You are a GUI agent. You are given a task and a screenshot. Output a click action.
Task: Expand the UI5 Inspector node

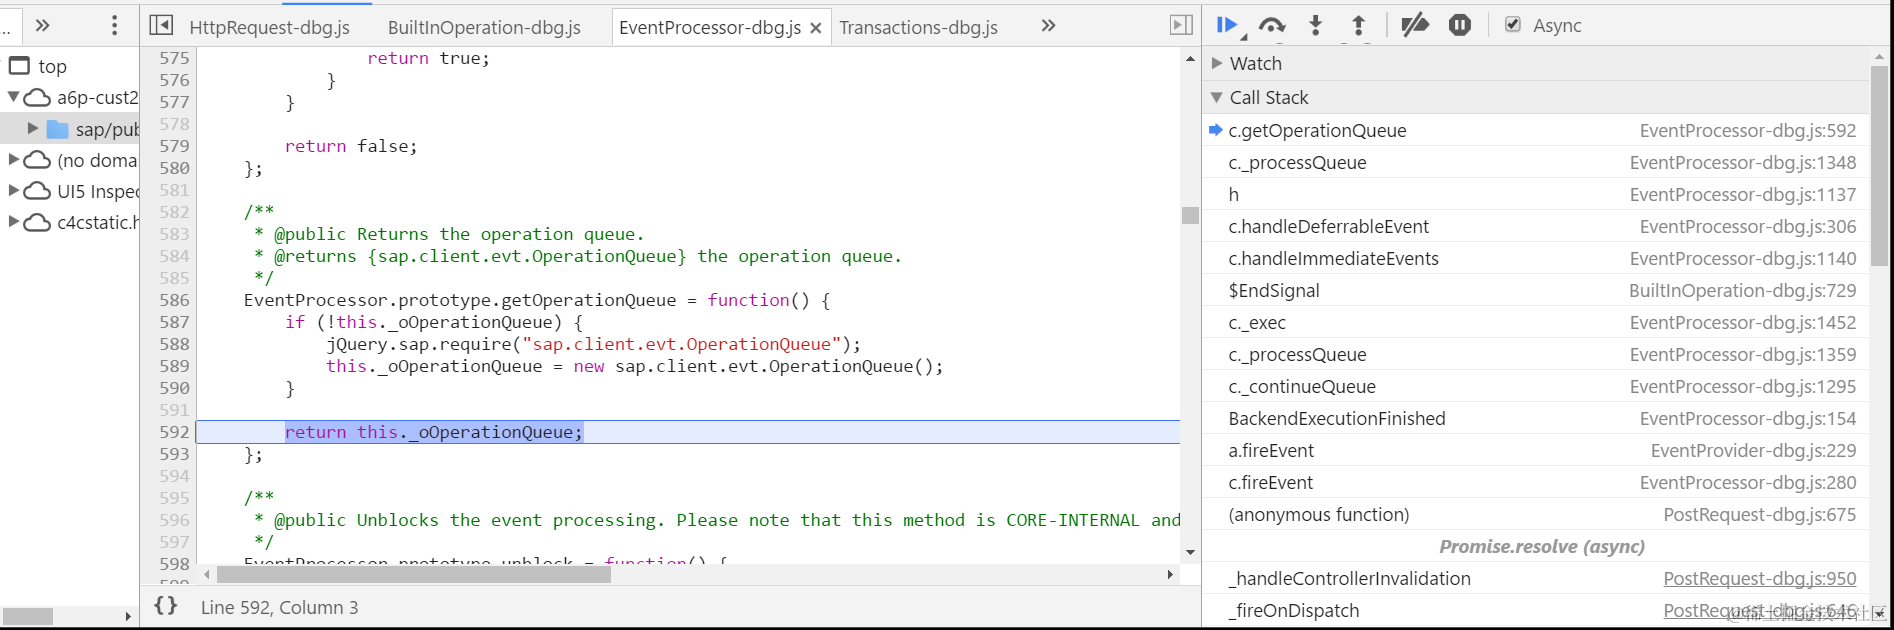(13, 190)
